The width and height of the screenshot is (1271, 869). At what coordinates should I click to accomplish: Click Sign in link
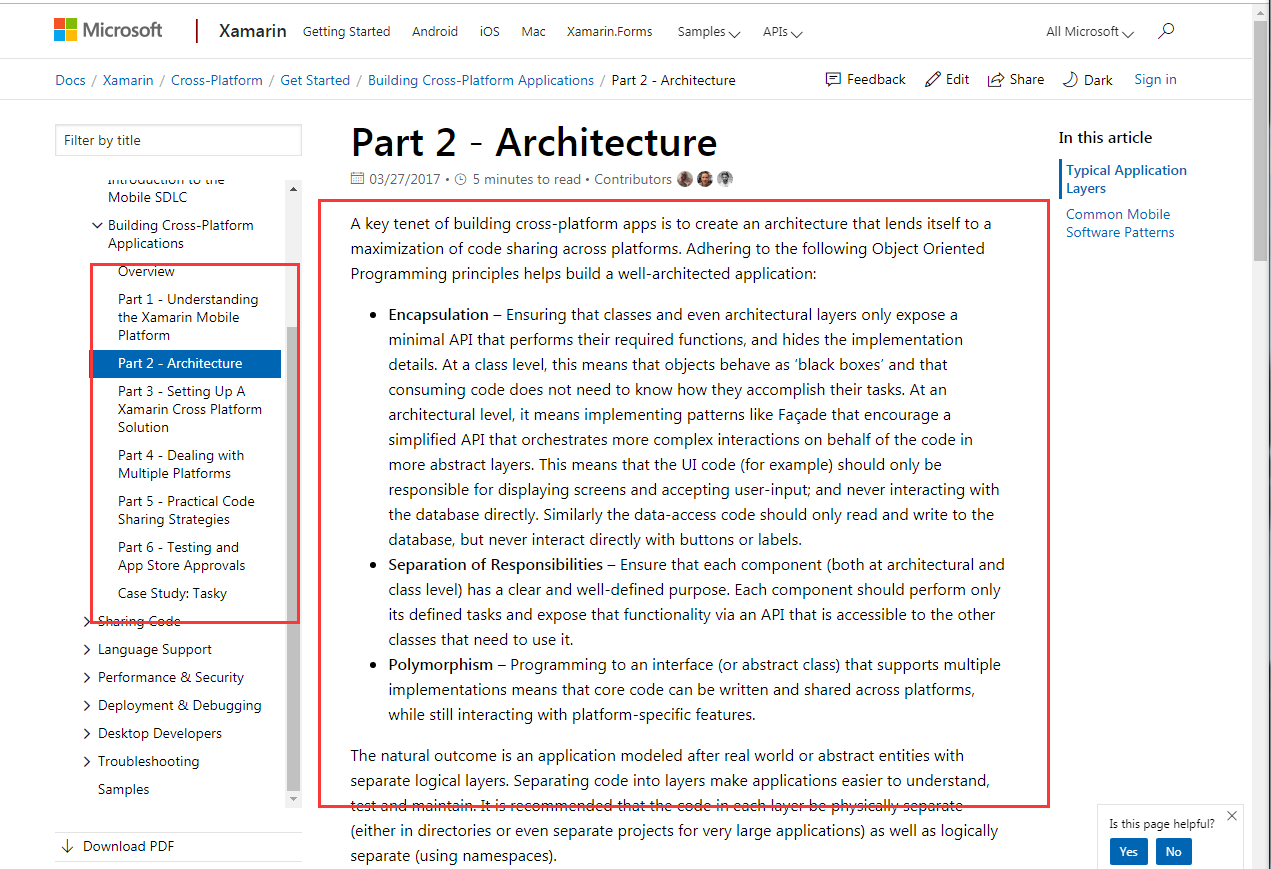(x=1155, y=79)
